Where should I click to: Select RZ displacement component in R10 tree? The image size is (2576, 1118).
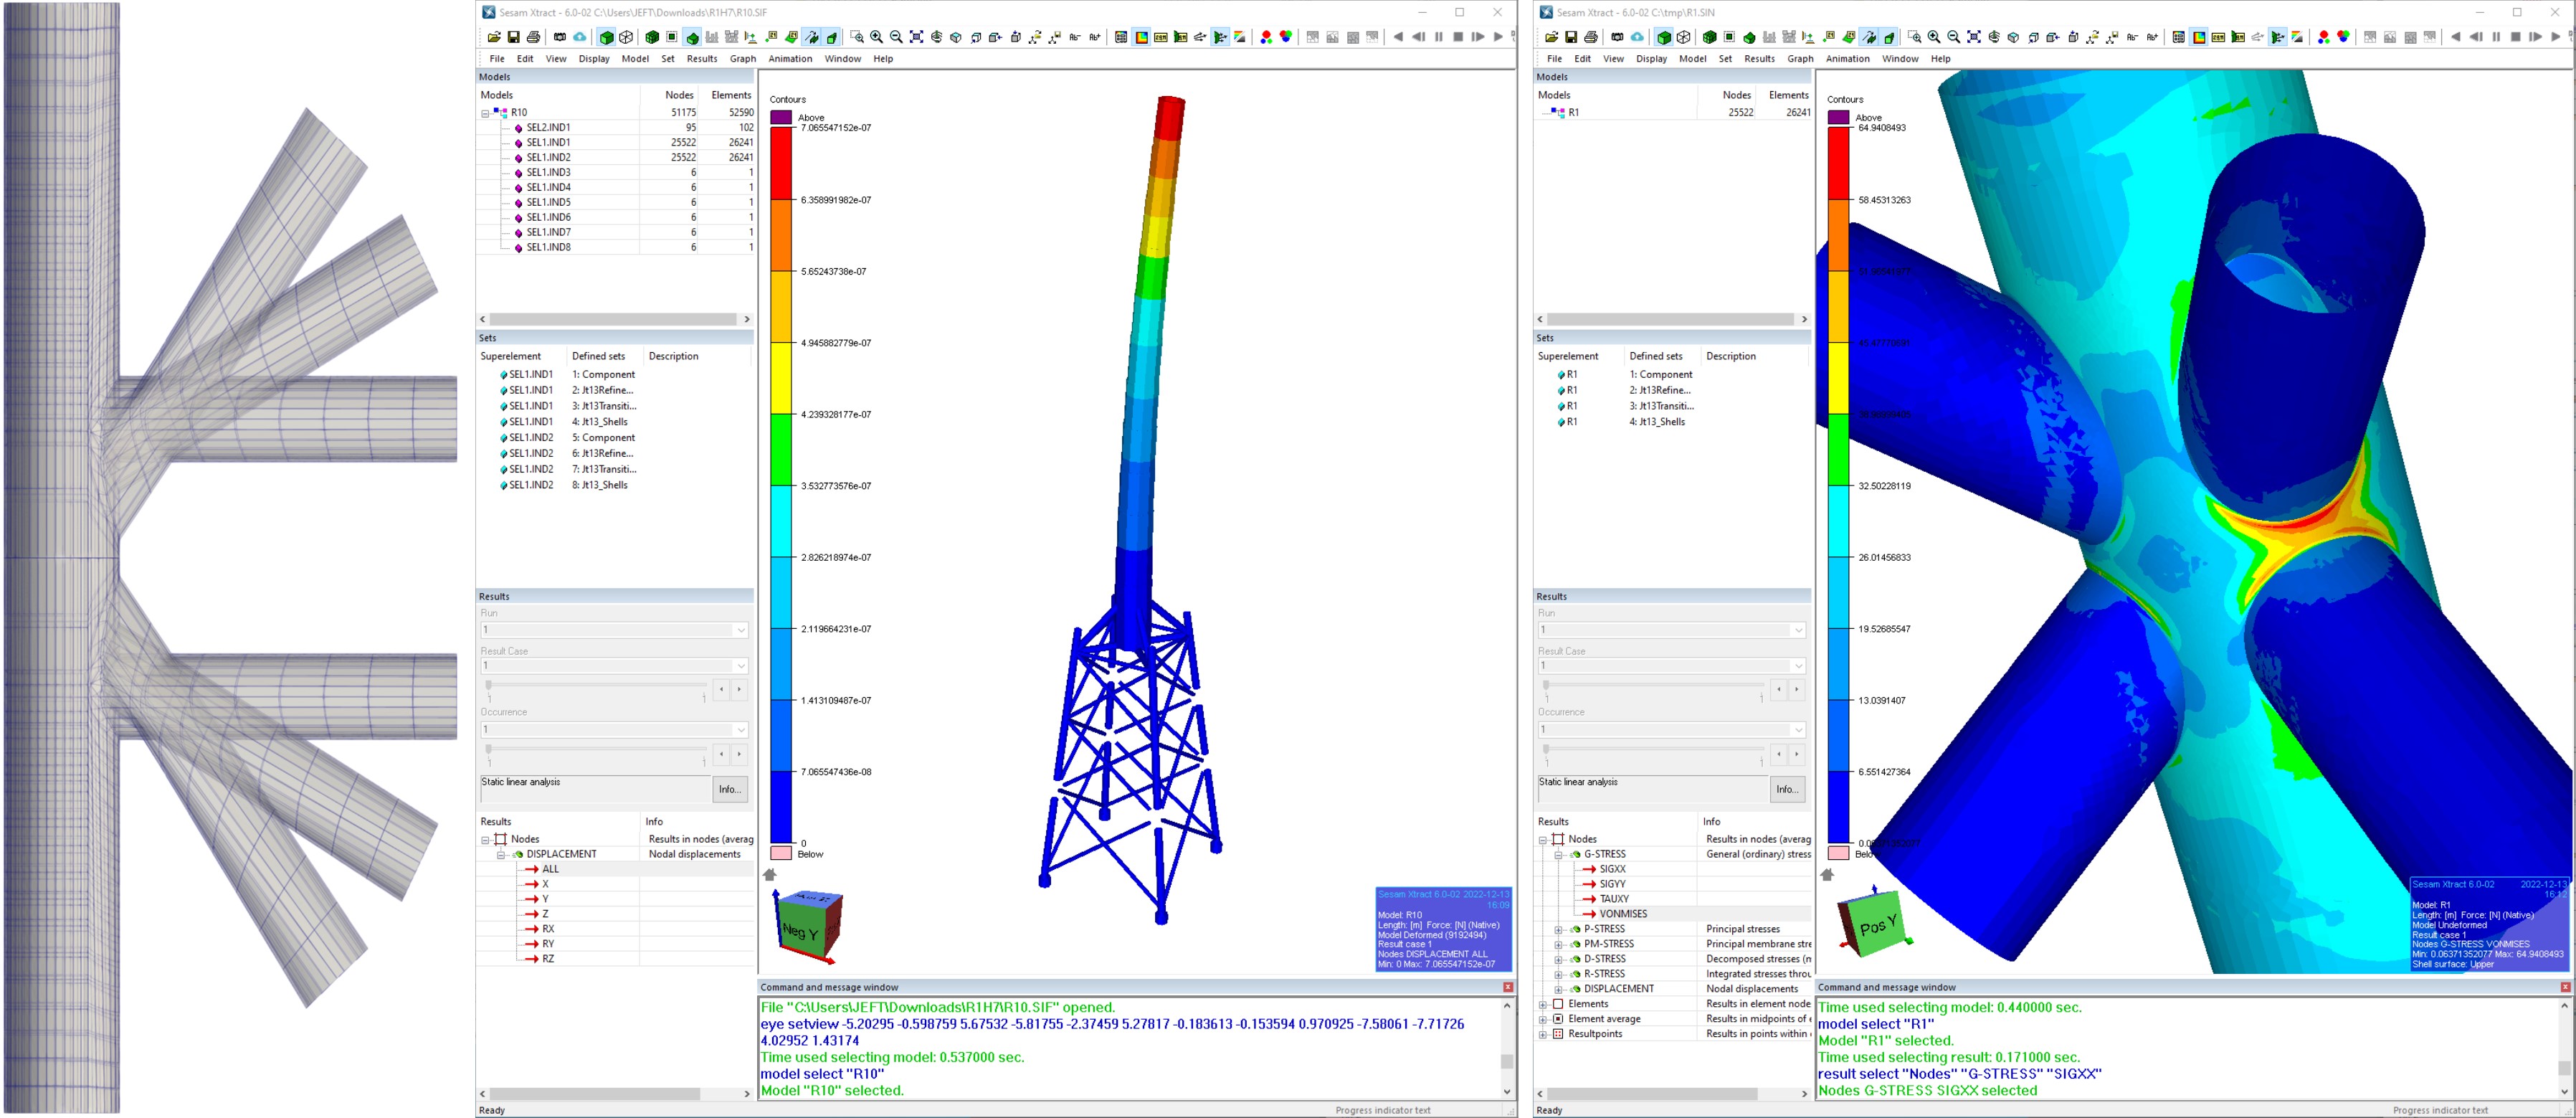point(548,959)
